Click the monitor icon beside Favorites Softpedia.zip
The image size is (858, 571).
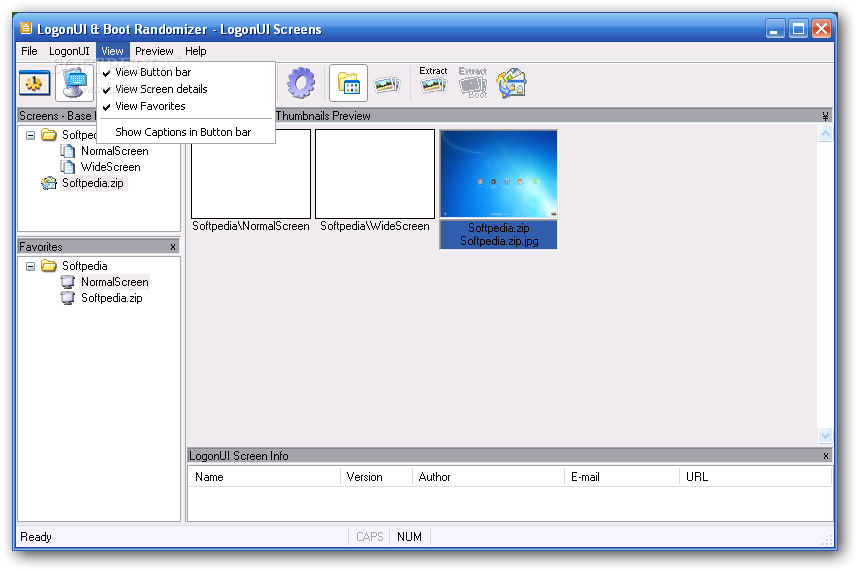point(68,298)
